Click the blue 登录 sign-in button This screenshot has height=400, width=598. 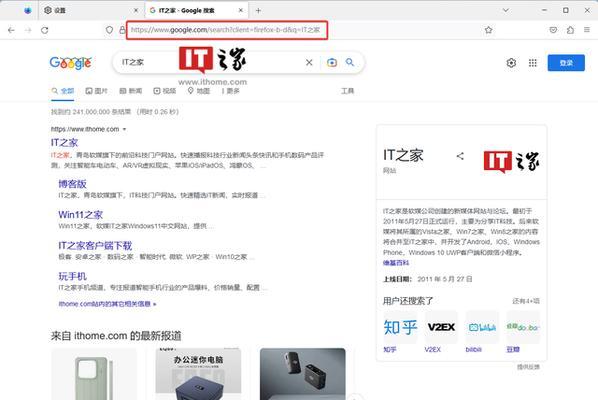click(x=566, y=63)
